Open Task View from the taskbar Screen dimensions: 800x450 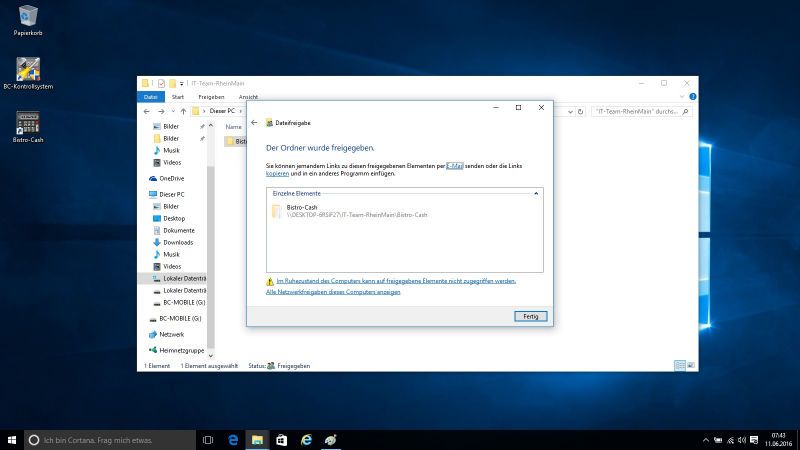(208, 440)
